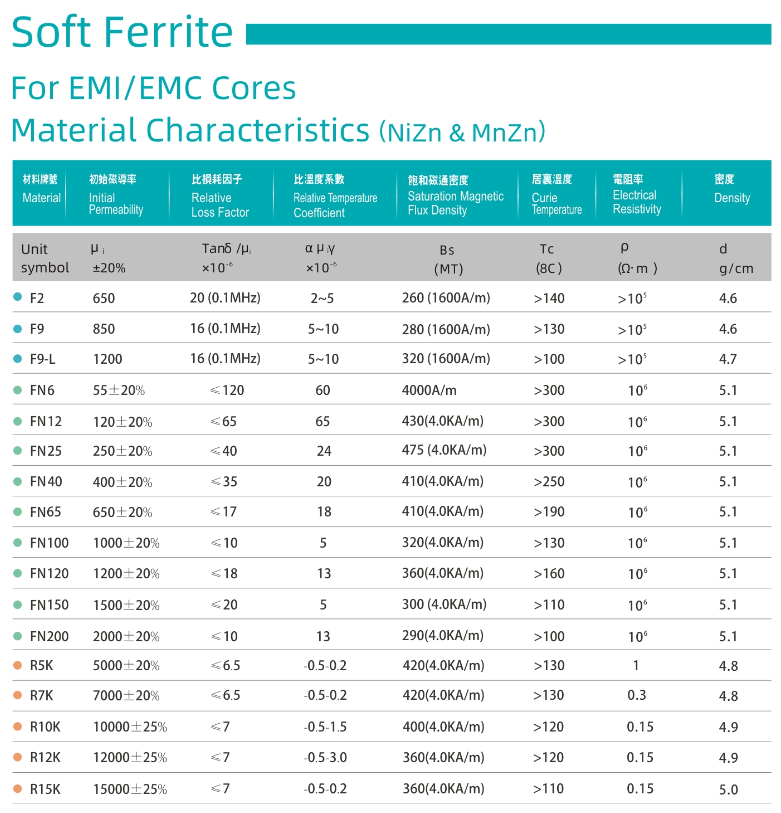The width and height of the screenshot is (781, 813).
Task: Click the Material column header
Action: click(x=41, y=189)
